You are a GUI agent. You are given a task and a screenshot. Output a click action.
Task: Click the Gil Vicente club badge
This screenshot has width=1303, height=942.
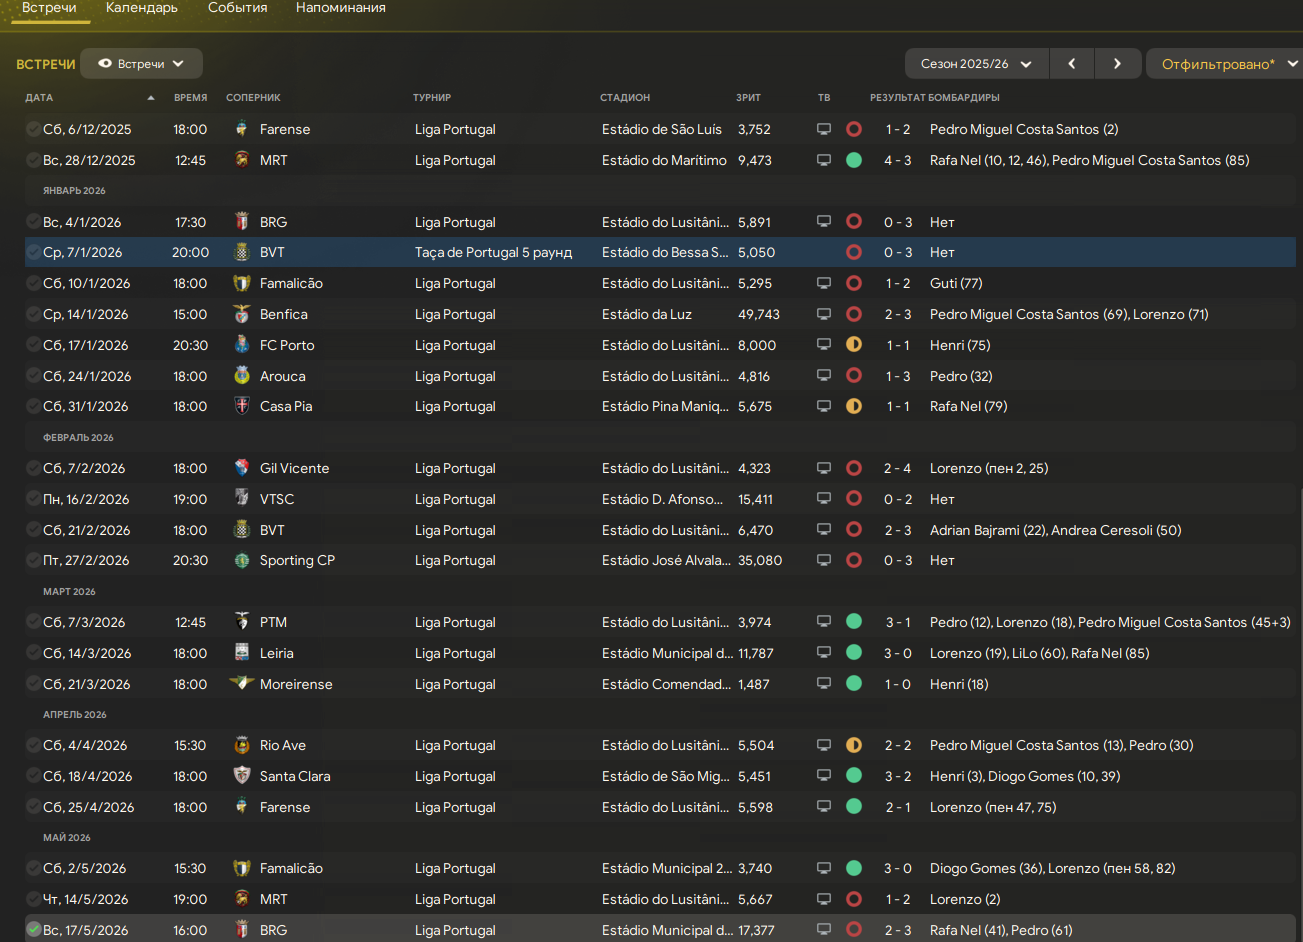[241, 468]
